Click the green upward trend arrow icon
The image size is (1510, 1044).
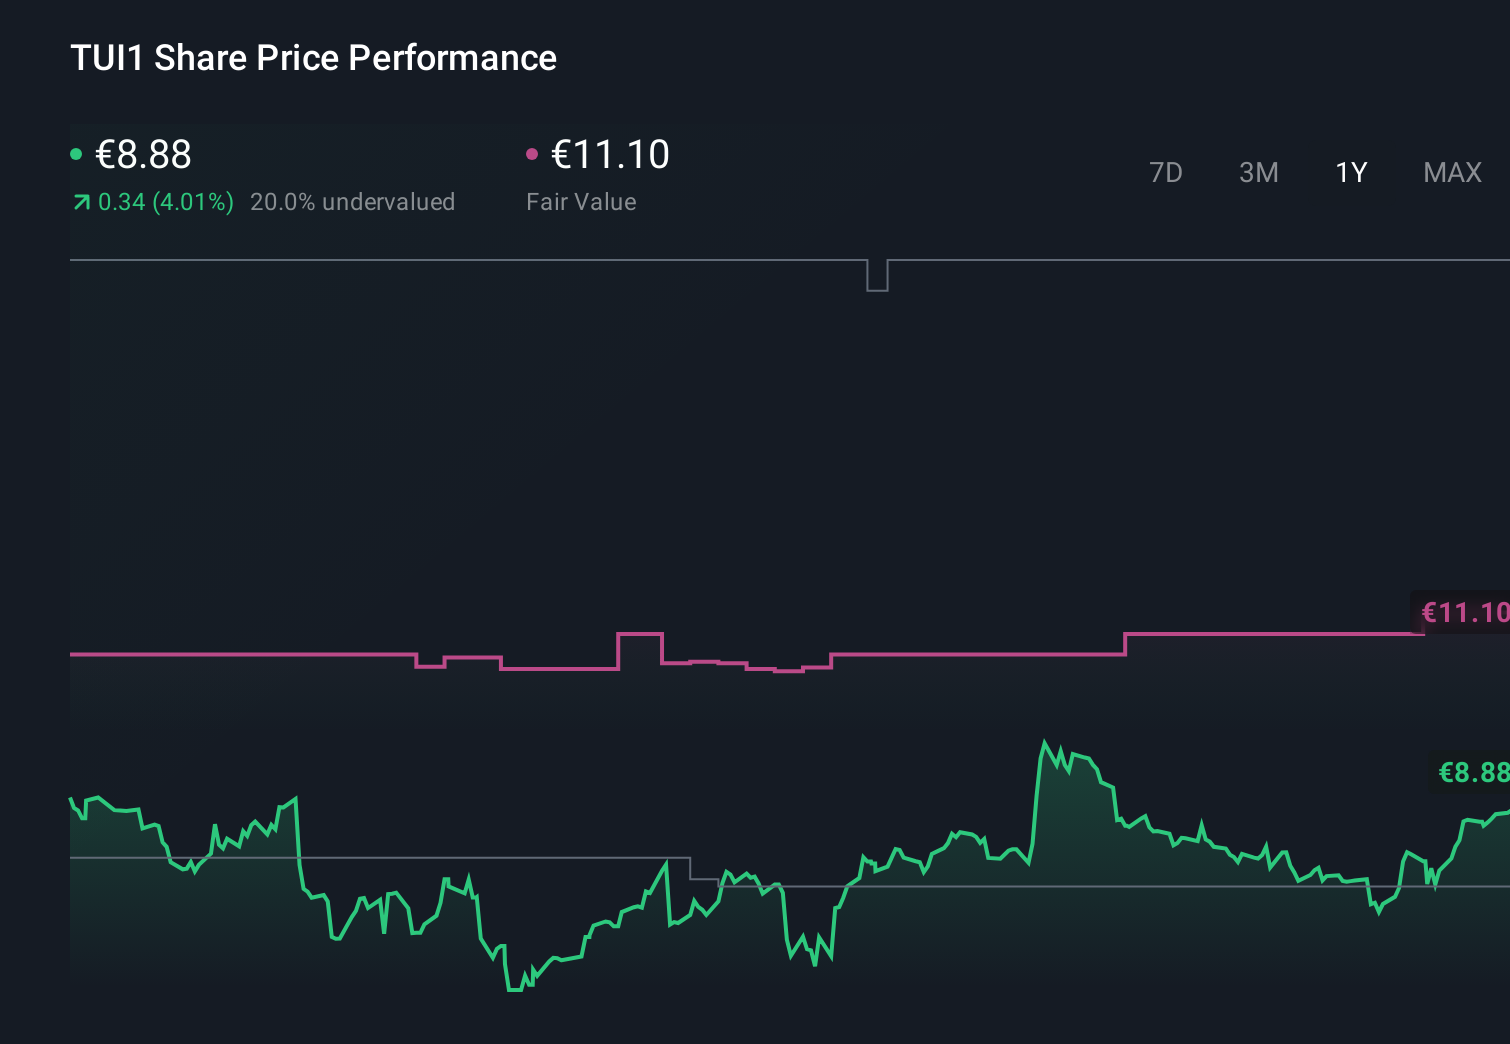tap(80, 201)
